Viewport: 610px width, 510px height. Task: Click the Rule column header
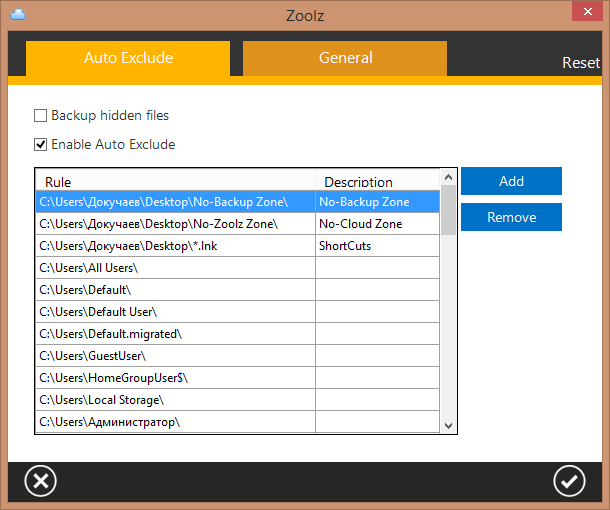pyautogui.click(x=175, y=181)
